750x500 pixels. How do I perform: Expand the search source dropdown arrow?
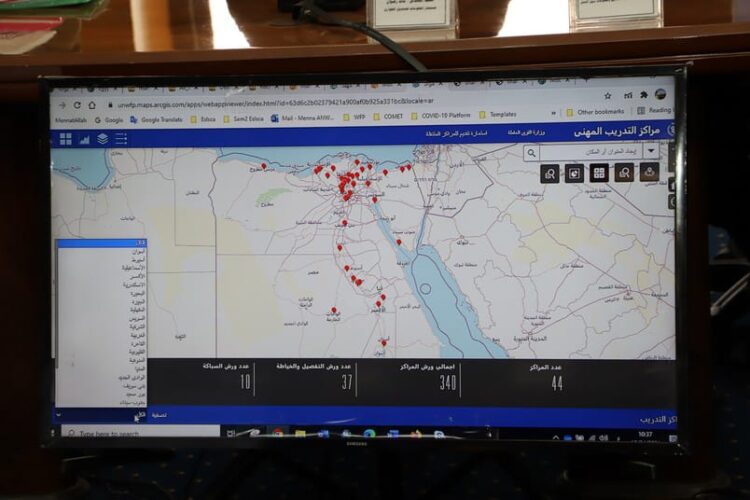pos(651,151)
